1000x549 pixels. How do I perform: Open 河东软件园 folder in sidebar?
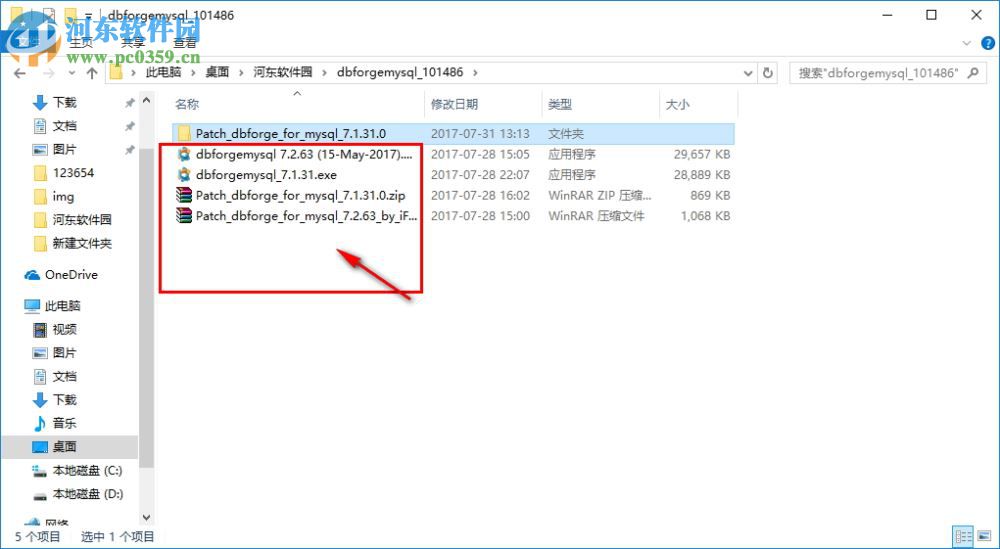click(82, 220)
